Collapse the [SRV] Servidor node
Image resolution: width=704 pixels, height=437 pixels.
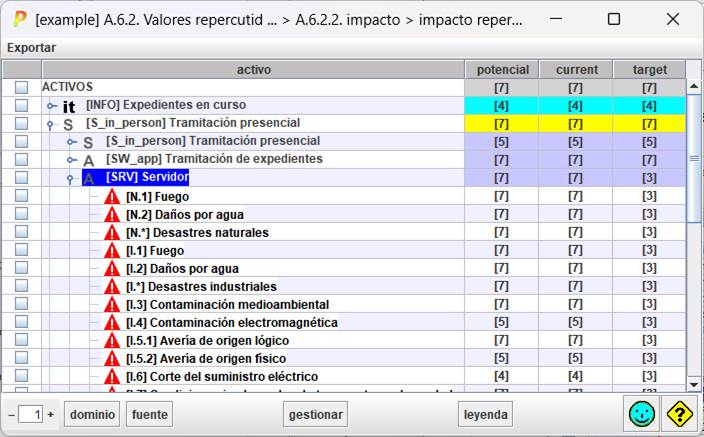[x=70, y=179]
